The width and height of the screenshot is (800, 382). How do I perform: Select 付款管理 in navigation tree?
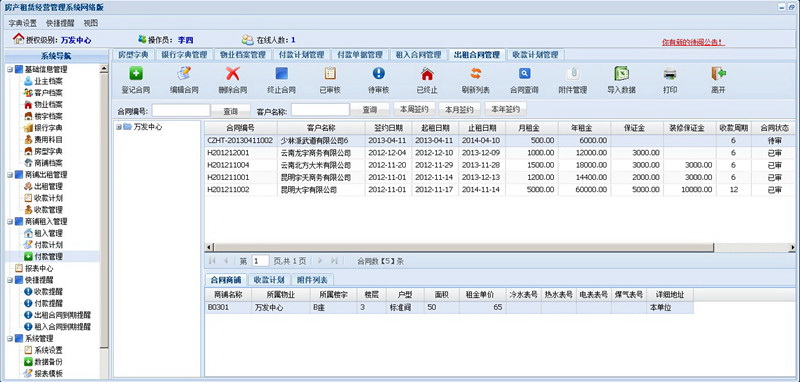point(48,257)
